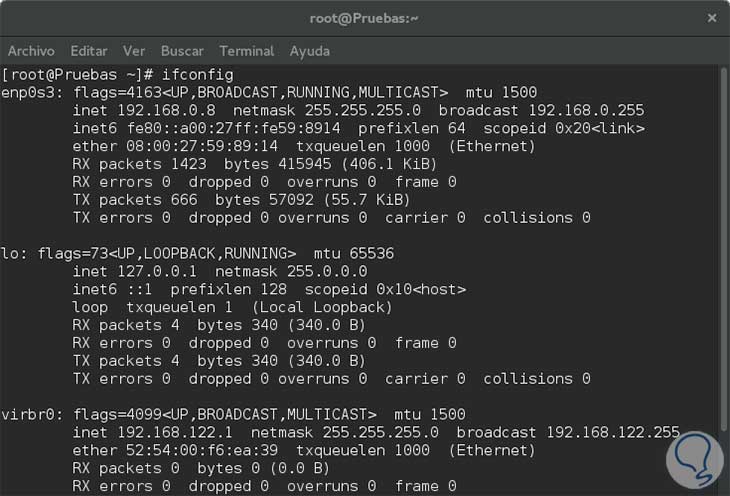
Task: Close the terminal window
Action: [x=711, y=17]
